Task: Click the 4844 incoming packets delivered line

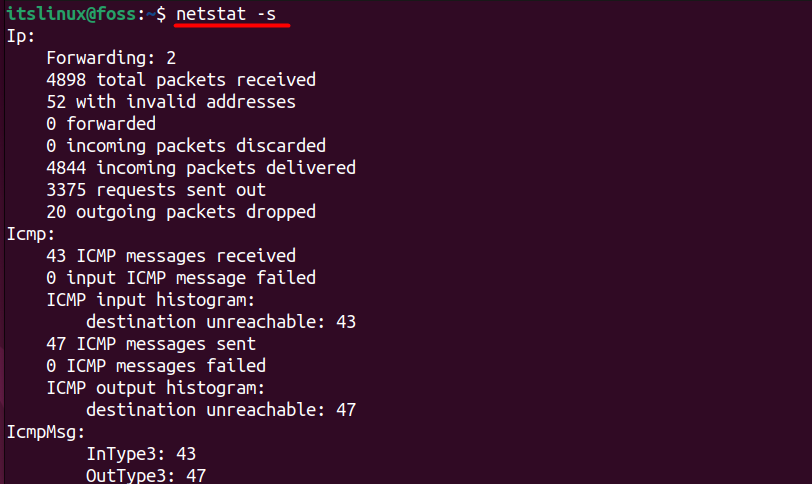Action: pyautogui.click(x=201, y=168)
